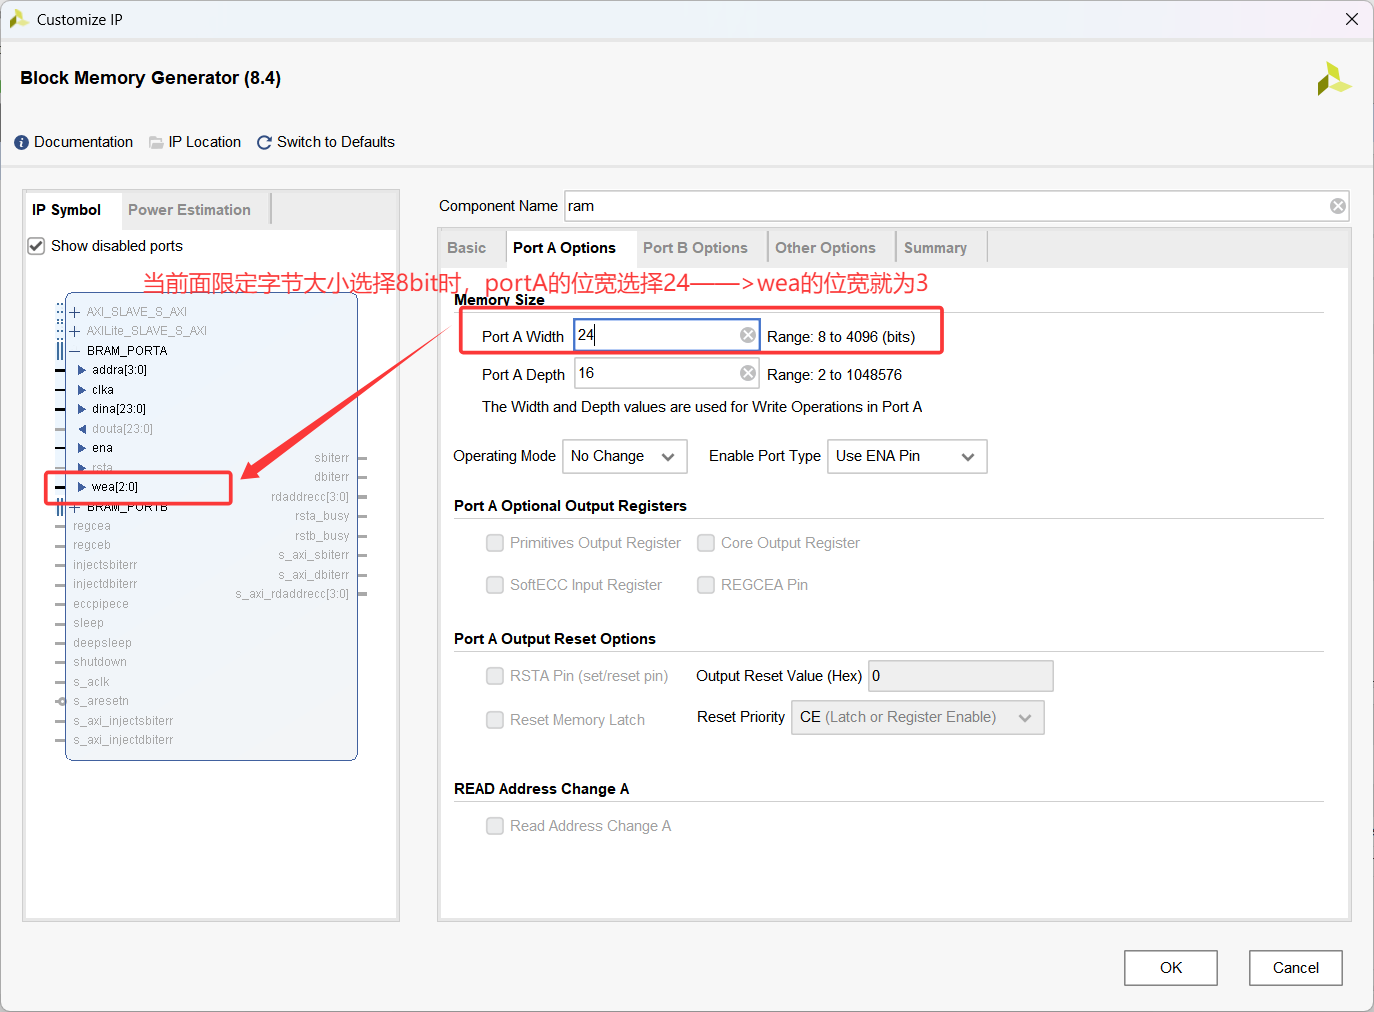Select the Port A Options tab
Image resolution: width=1374 pixels, height=1012 pixels.
point(564,248)
